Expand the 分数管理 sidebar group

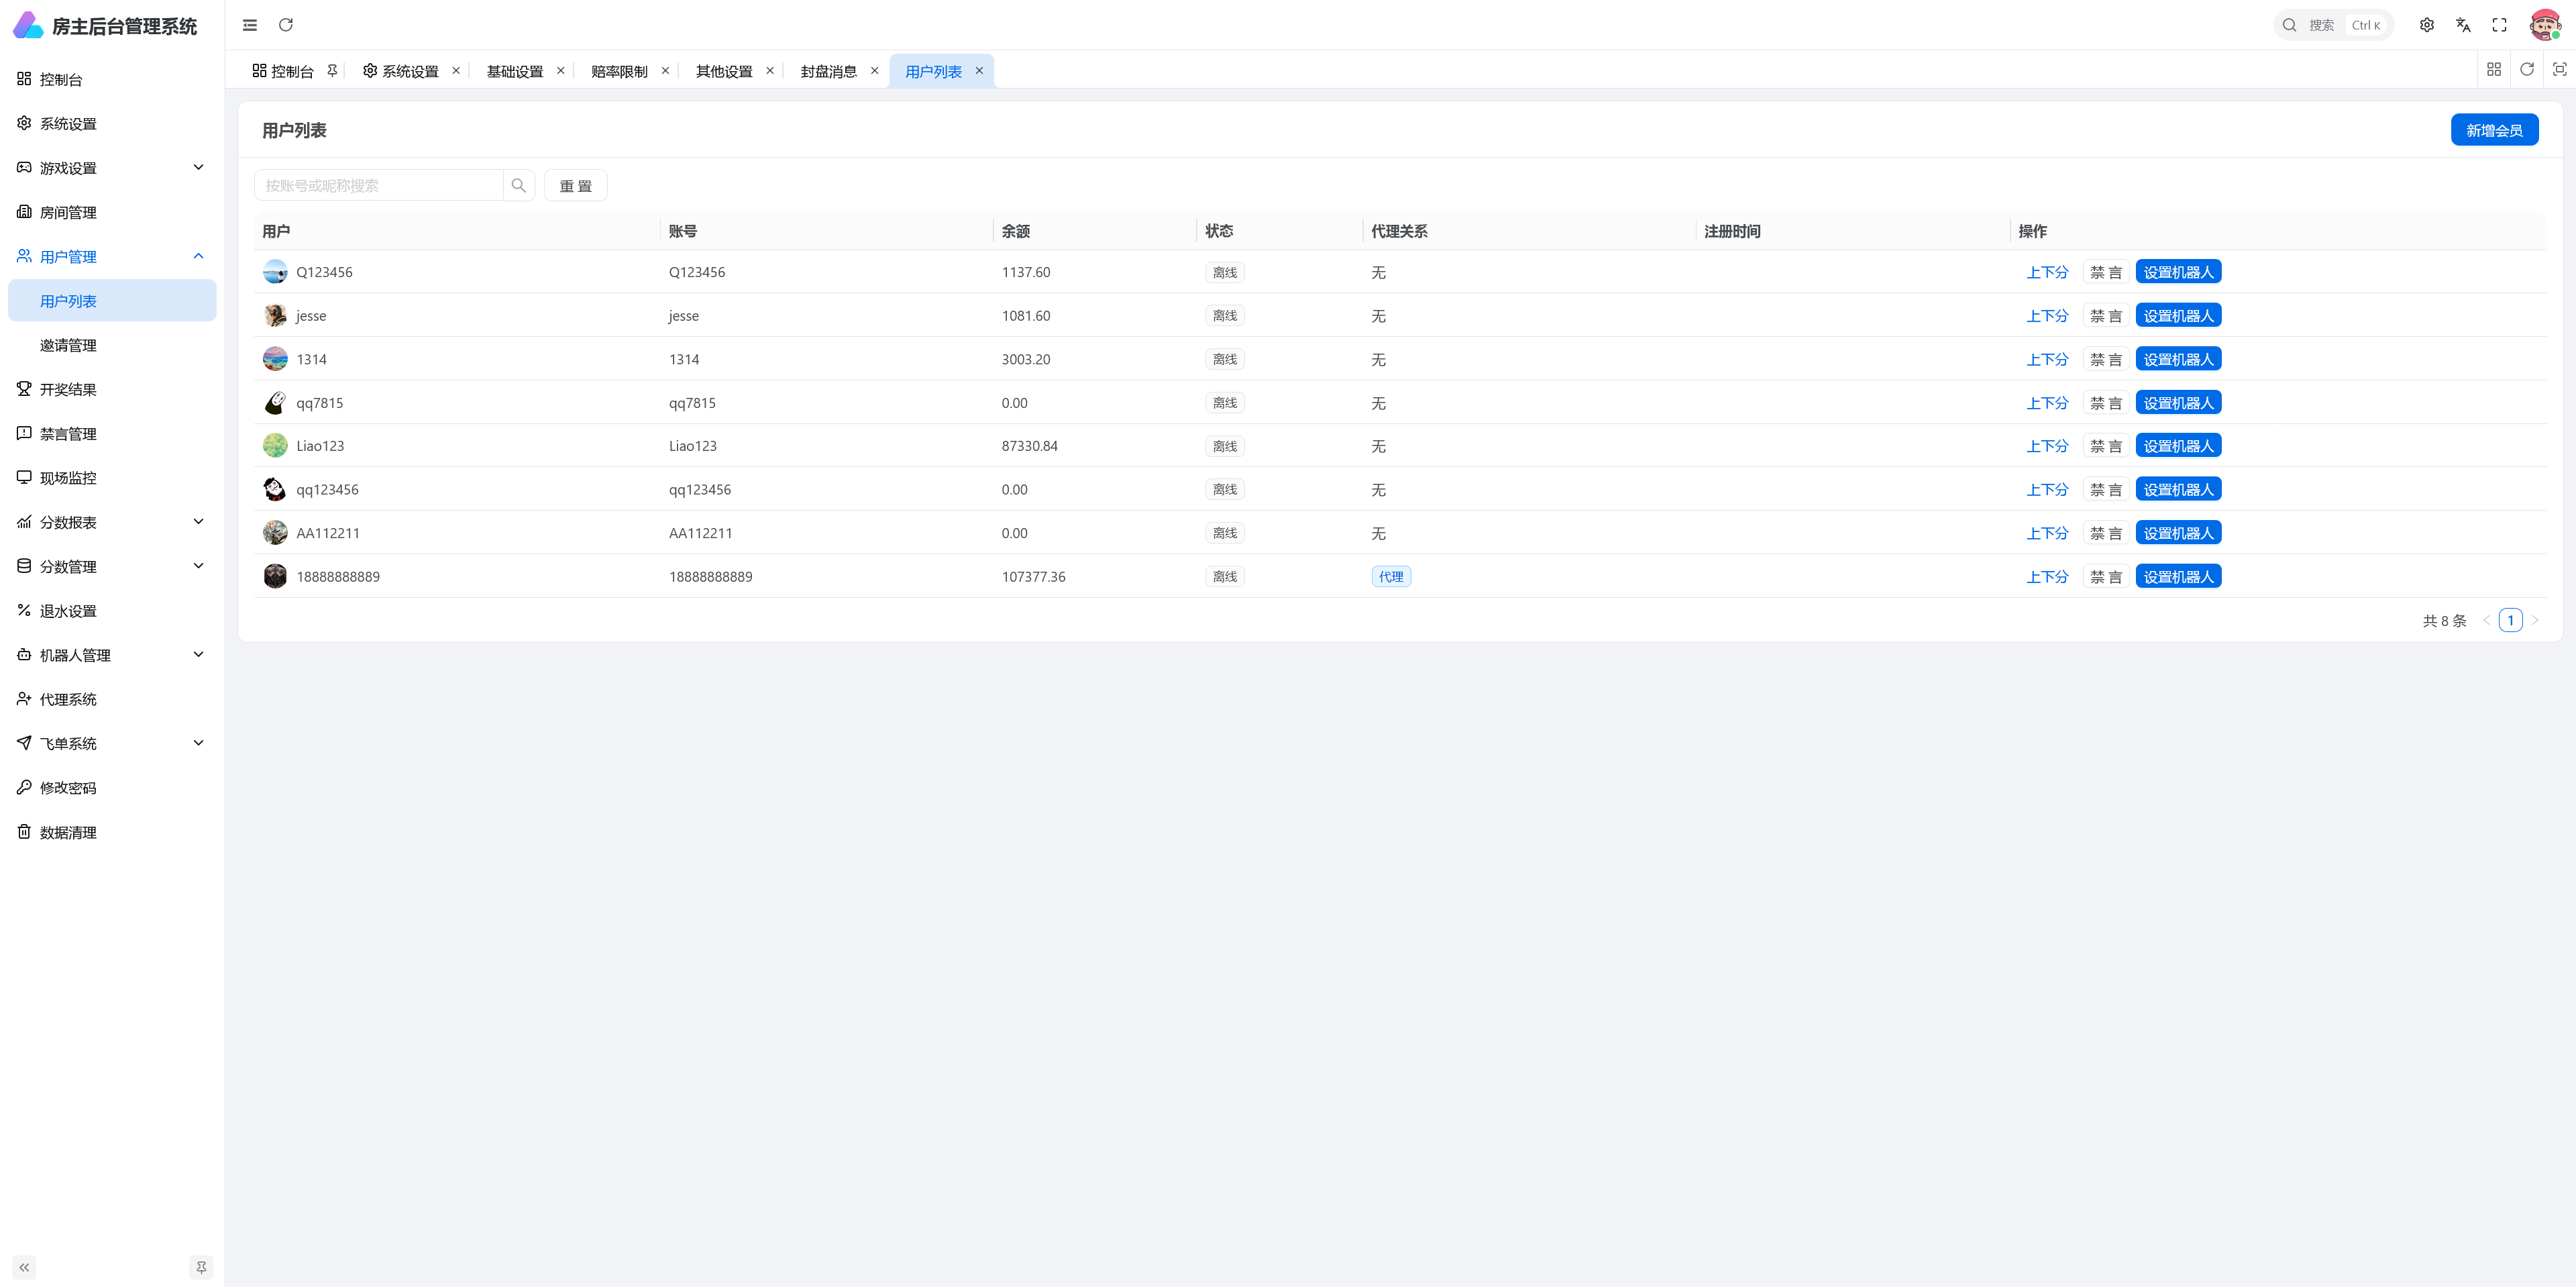pos(112,566)
